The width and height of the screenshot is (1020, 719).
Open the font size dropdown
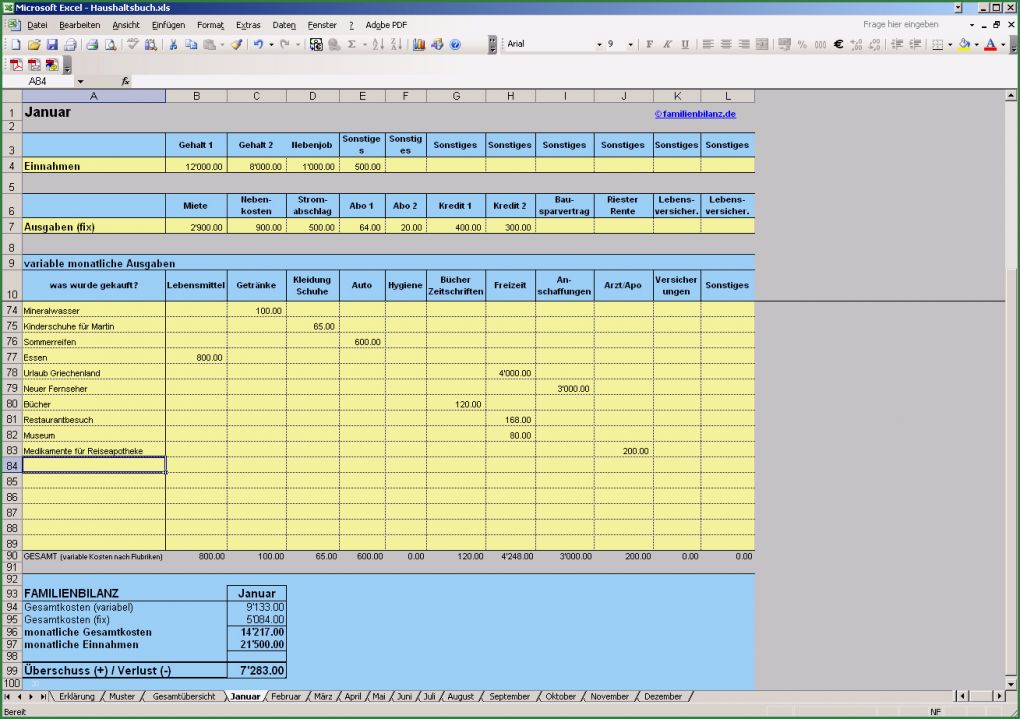[x=630, y=44]
